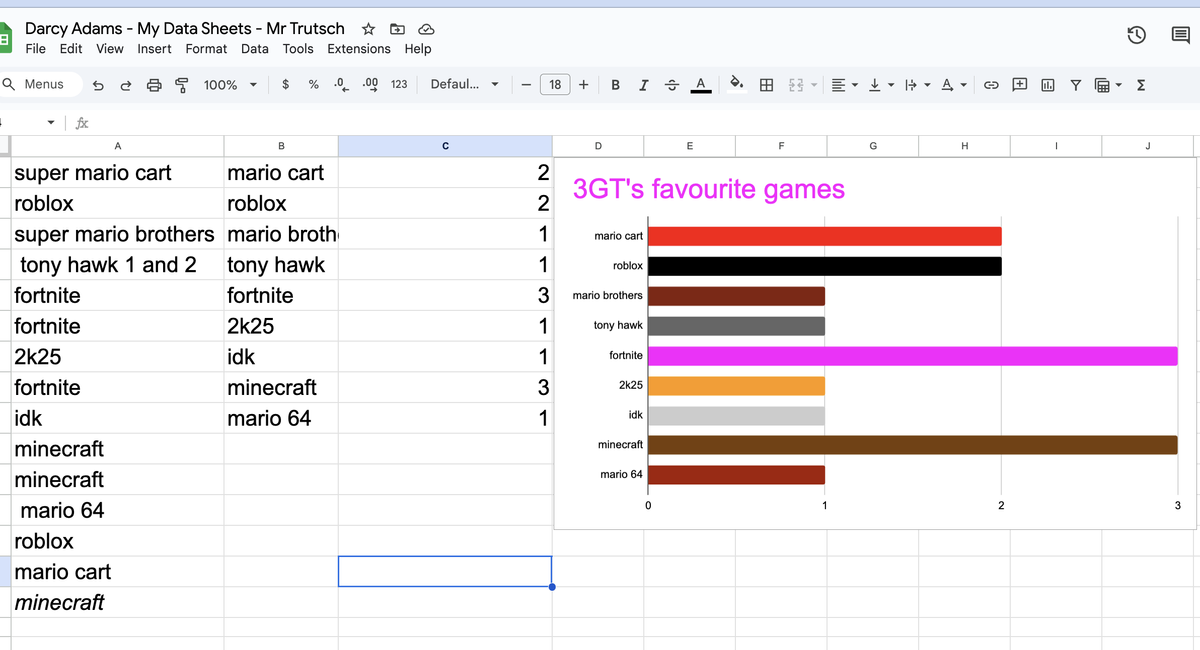
Task: Open the Tools menu
Action: [x=298, y=49]
